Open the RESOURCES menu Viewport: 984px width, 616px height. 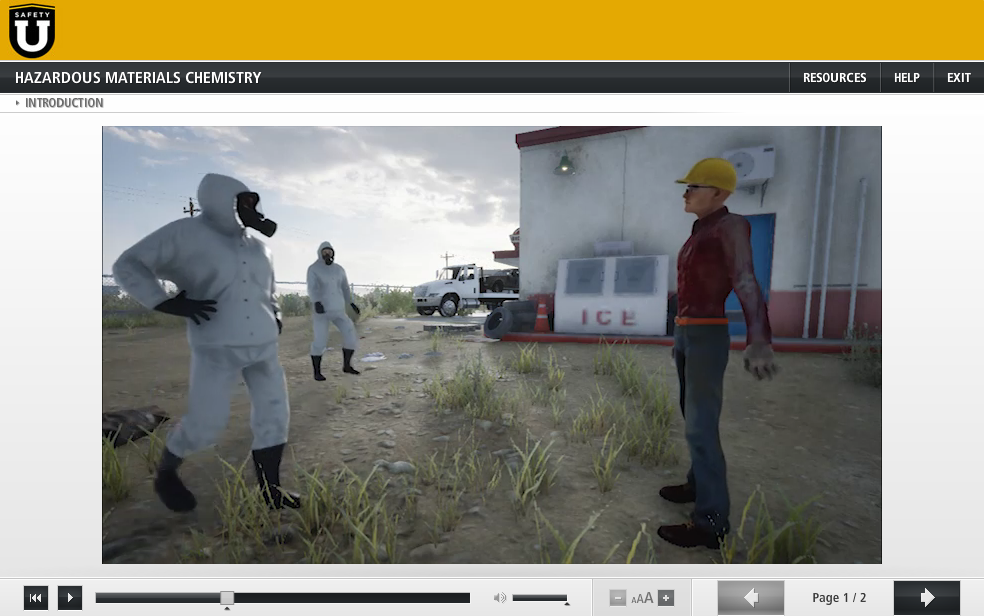pos(834,77)
